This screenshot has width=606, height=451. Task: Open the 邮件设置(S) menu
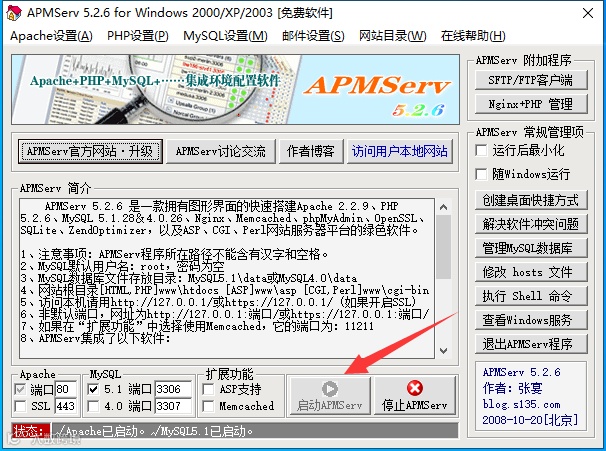313,36
